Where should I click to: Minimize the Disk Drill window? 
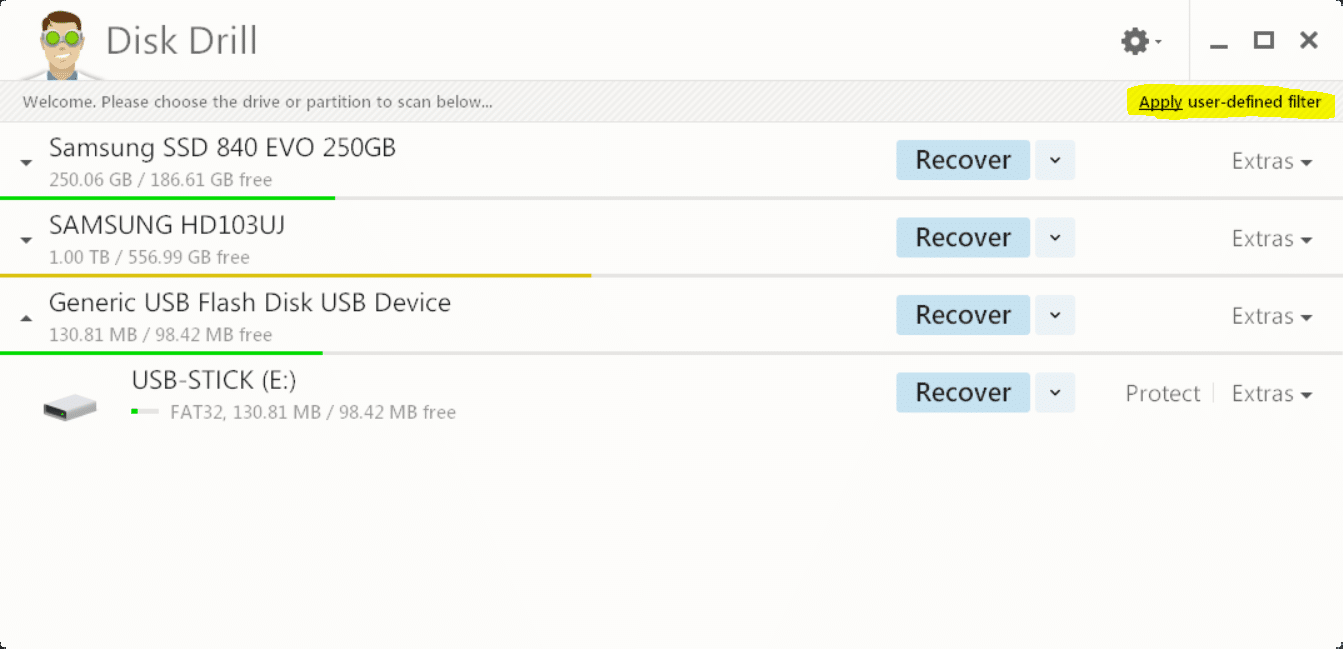click(1218, 43)
